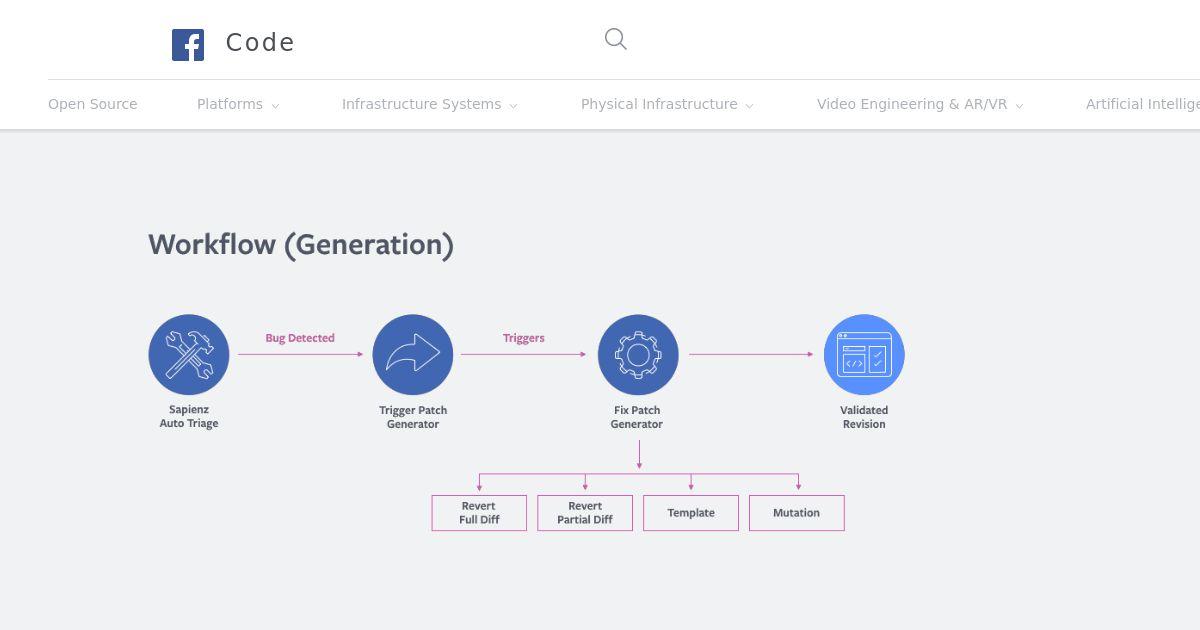
Task: Open the Open Source menu item
Action: 93,104
